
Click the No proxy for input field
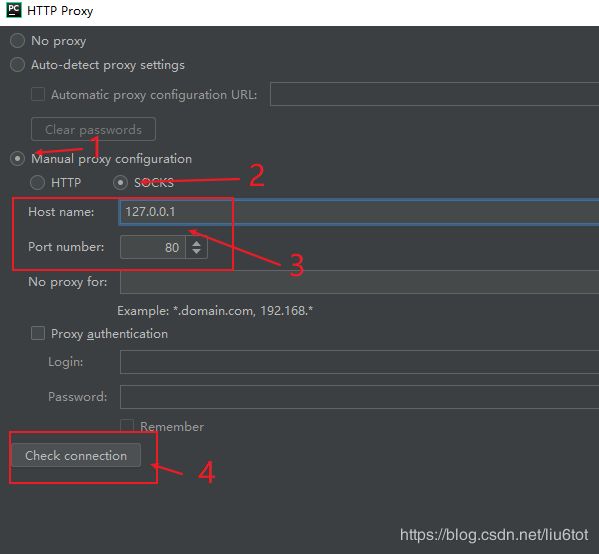point(359,282)
